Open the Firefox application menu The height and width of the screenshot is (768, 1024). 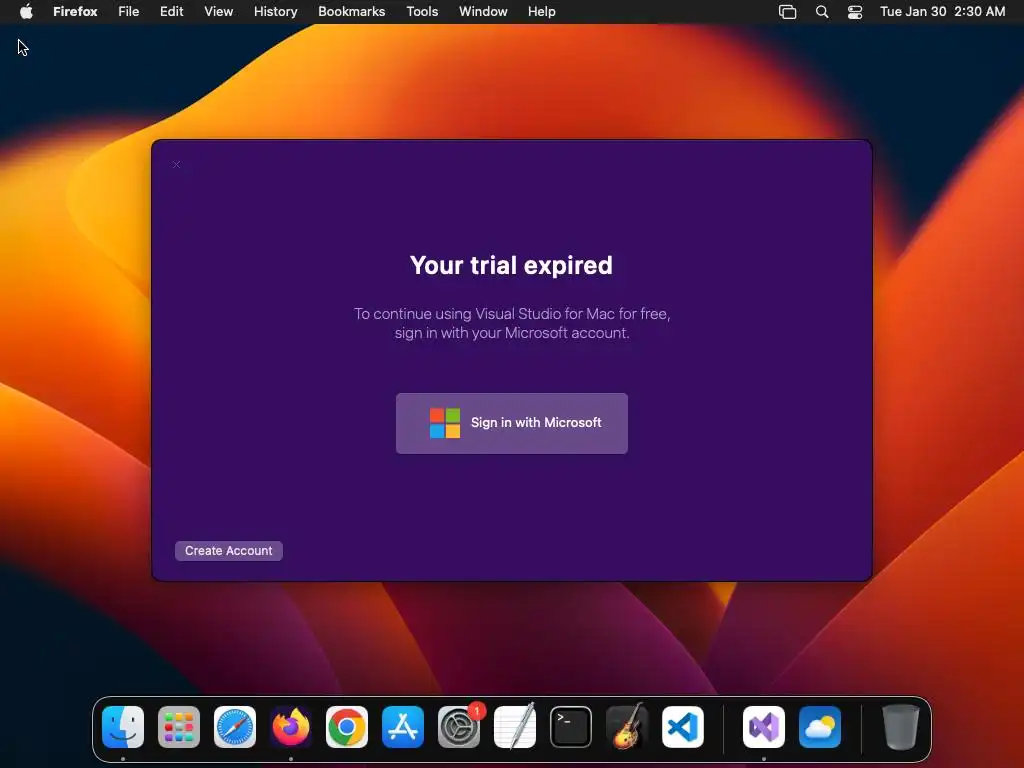pos(75,12)
